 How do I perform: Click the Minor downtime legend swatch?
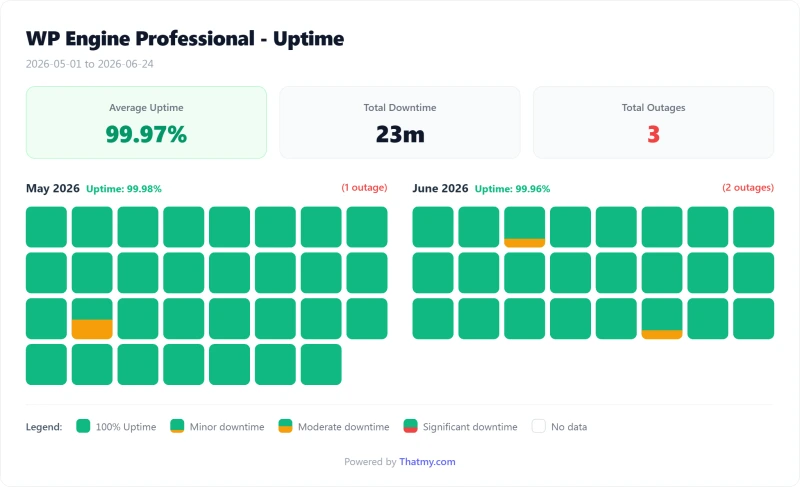(177, 426)
